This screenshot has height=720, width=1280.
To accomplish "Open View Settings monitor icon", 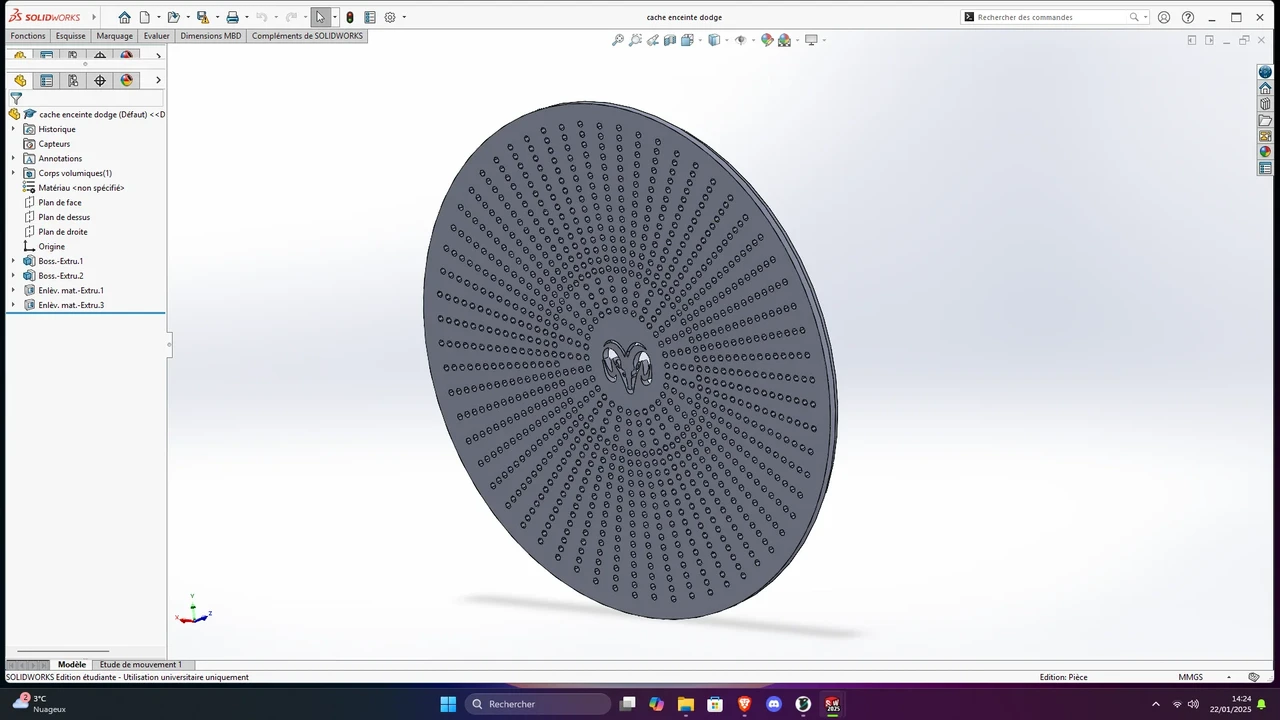I will (x=811, y=40).
